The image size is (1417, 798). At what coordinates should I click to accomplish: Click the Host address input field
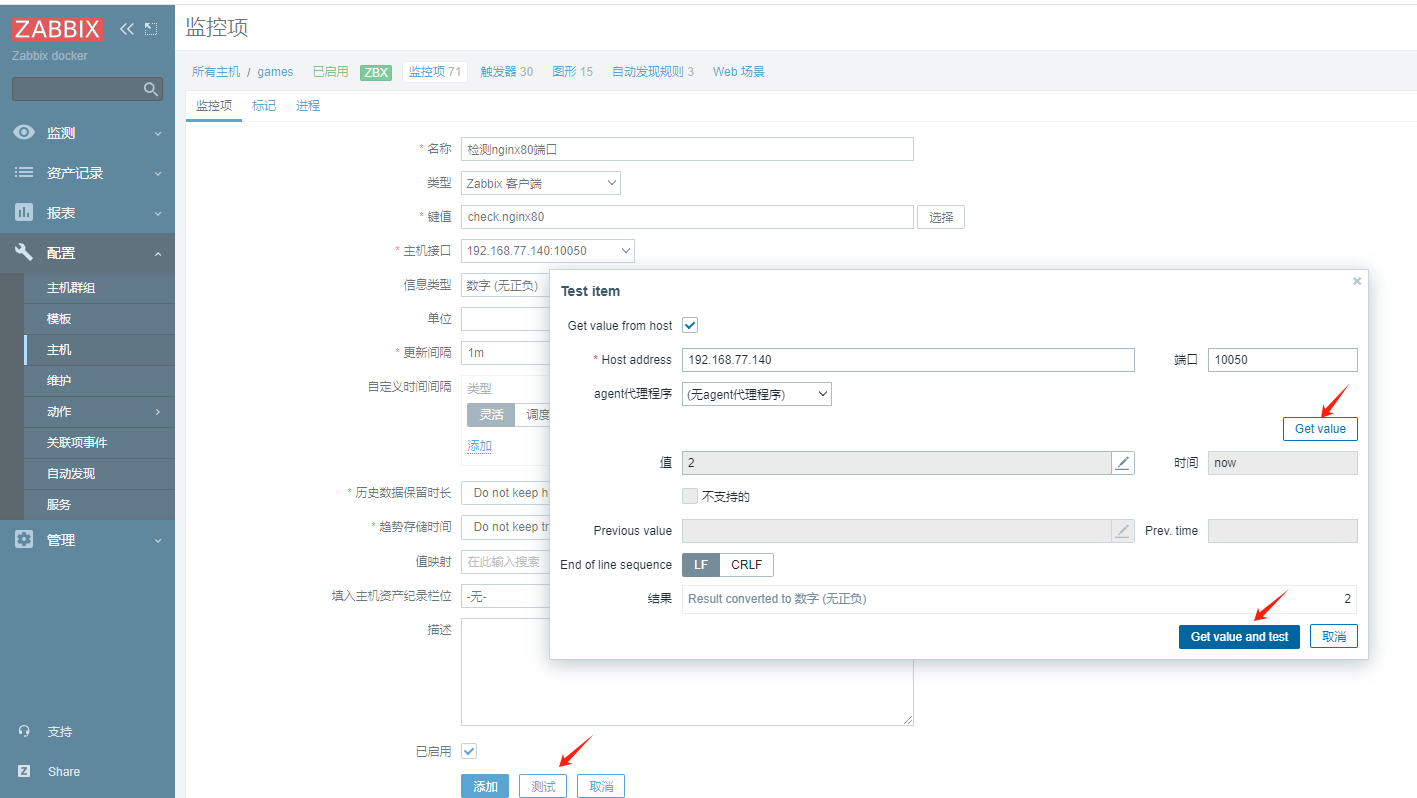[x=908, y=360]
